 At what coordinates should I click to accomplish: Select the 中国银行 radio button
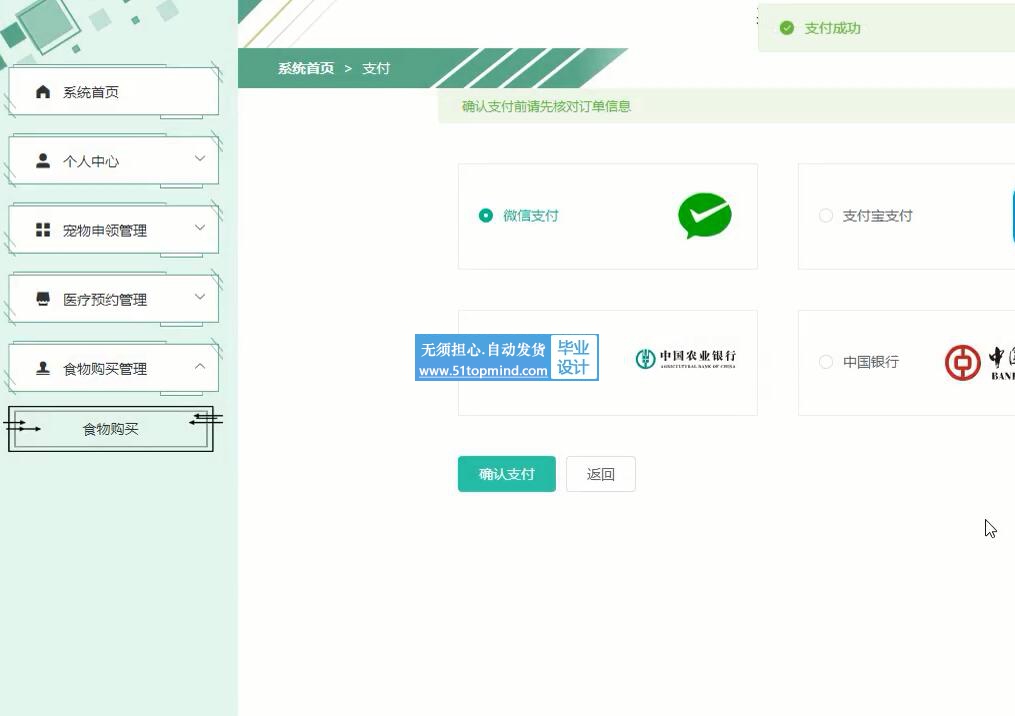click(826, 362)
